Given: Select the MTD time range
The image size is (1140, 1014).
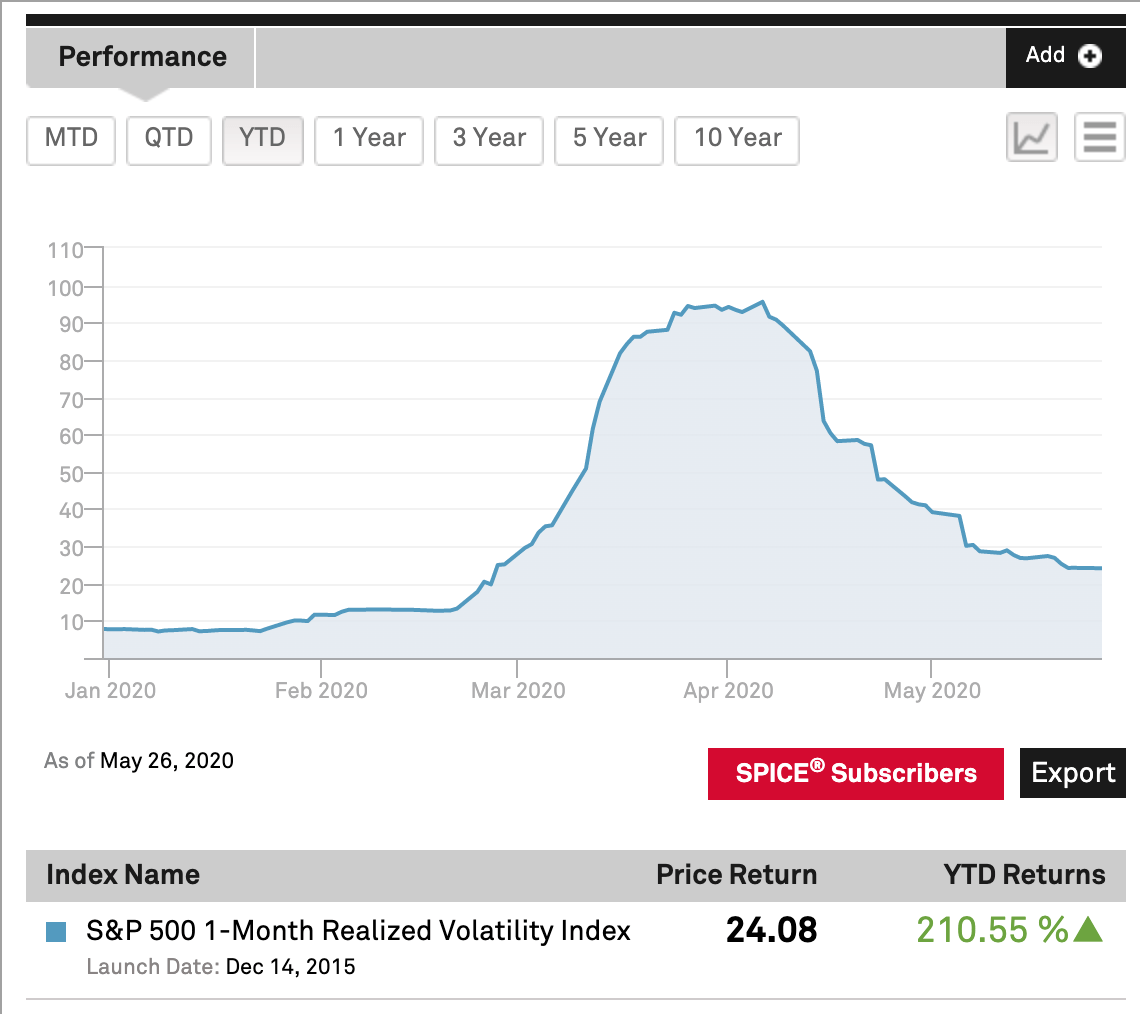Looking at the screenshot, I should (x=71, y=140).
